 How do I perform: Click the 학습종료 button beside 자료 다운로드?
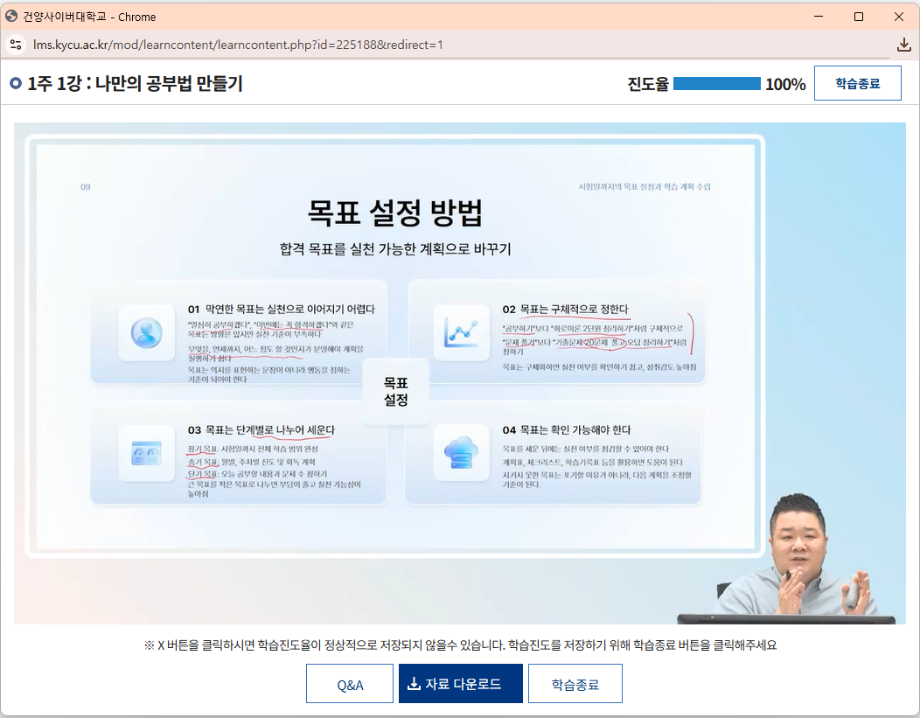(575, 683)
